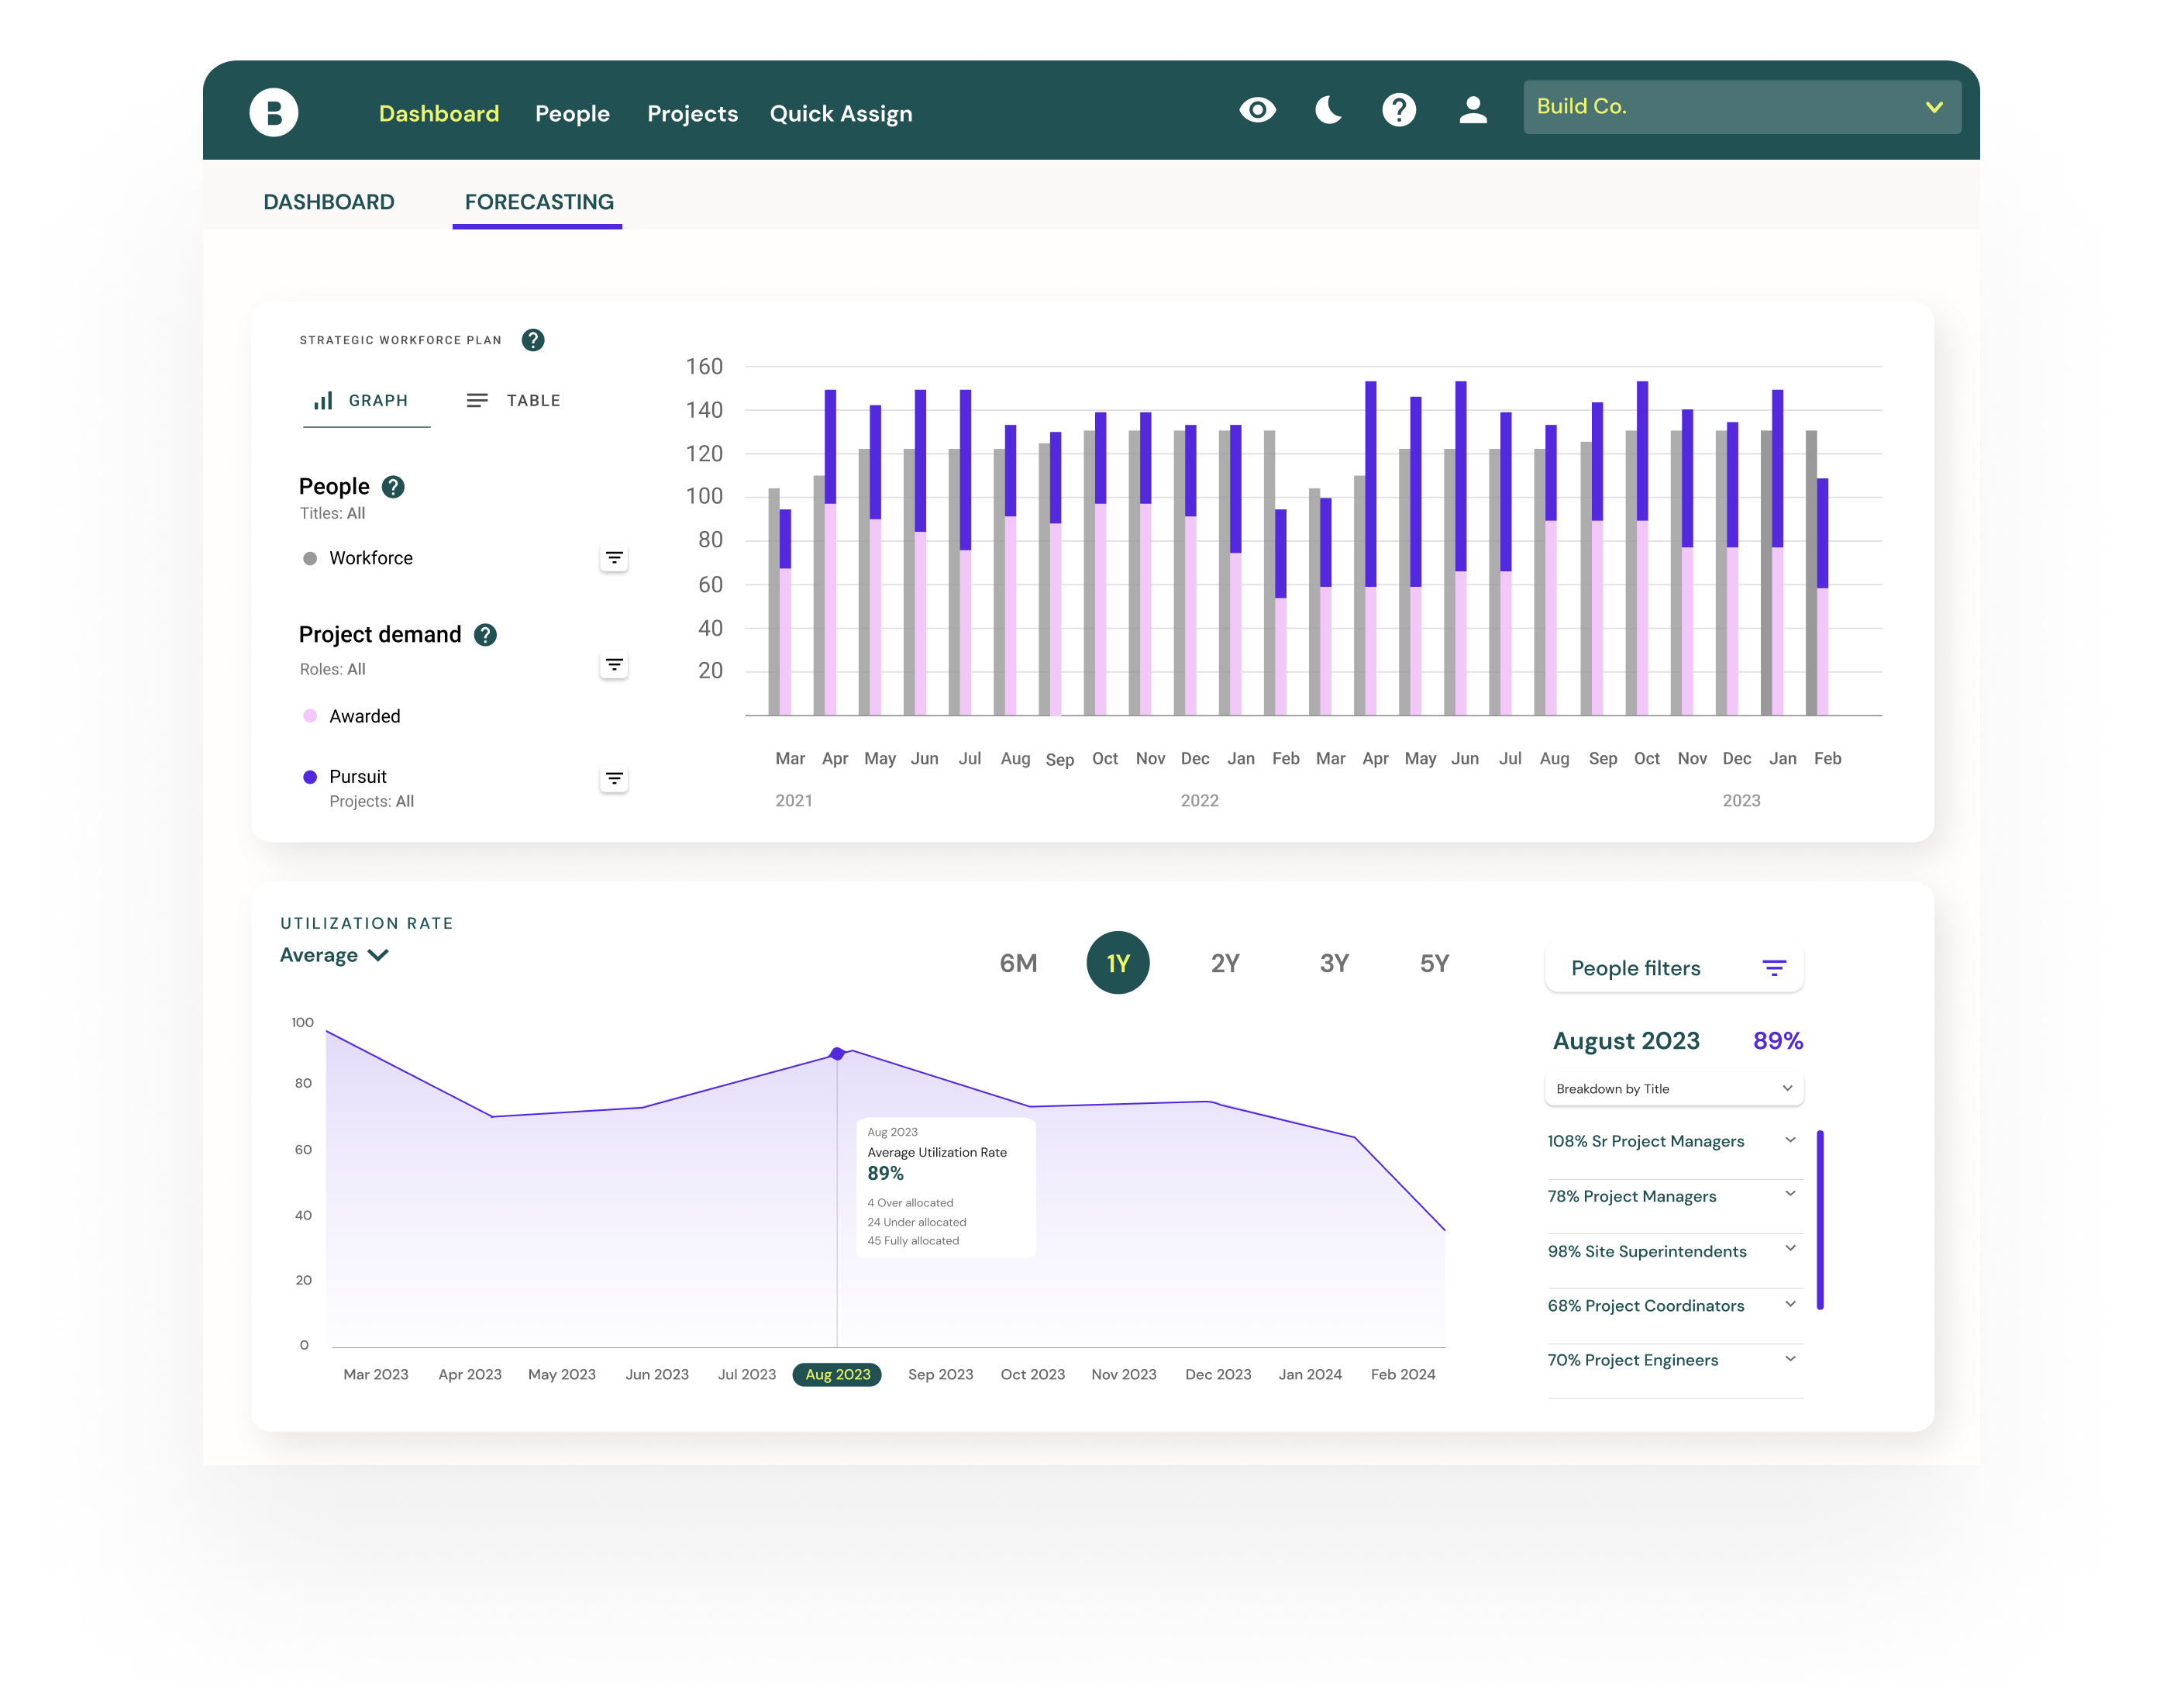Screen dimensions: 2184x1683
Task: Click the Sep 2023 axis label
Action: tap(940, 1375)
